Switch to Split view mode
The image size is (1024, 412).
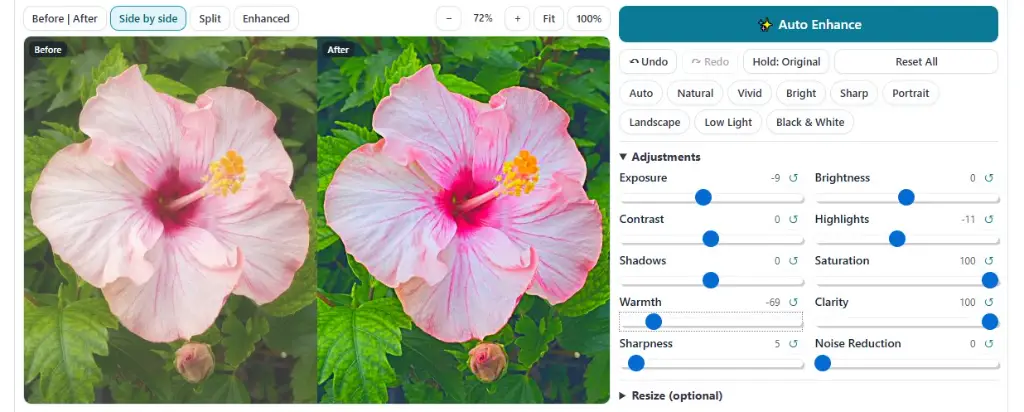pos(210,18)
